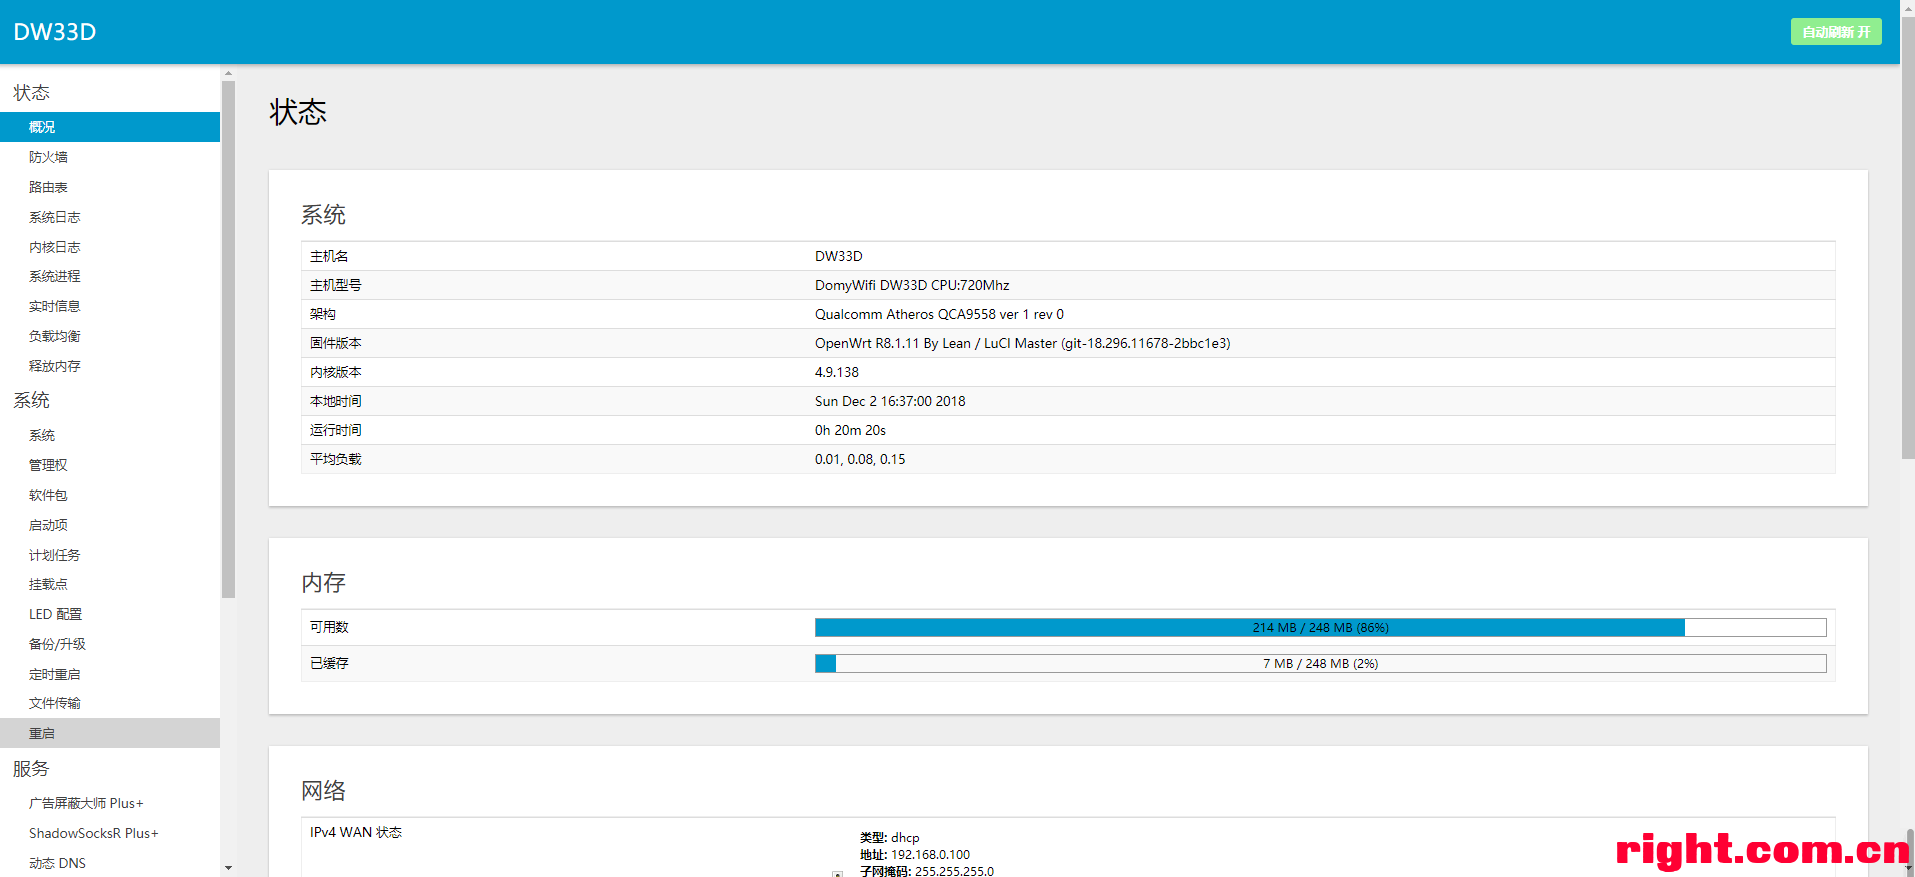
Task: Select 概况 in the sidebar
Action: (42, 127)
